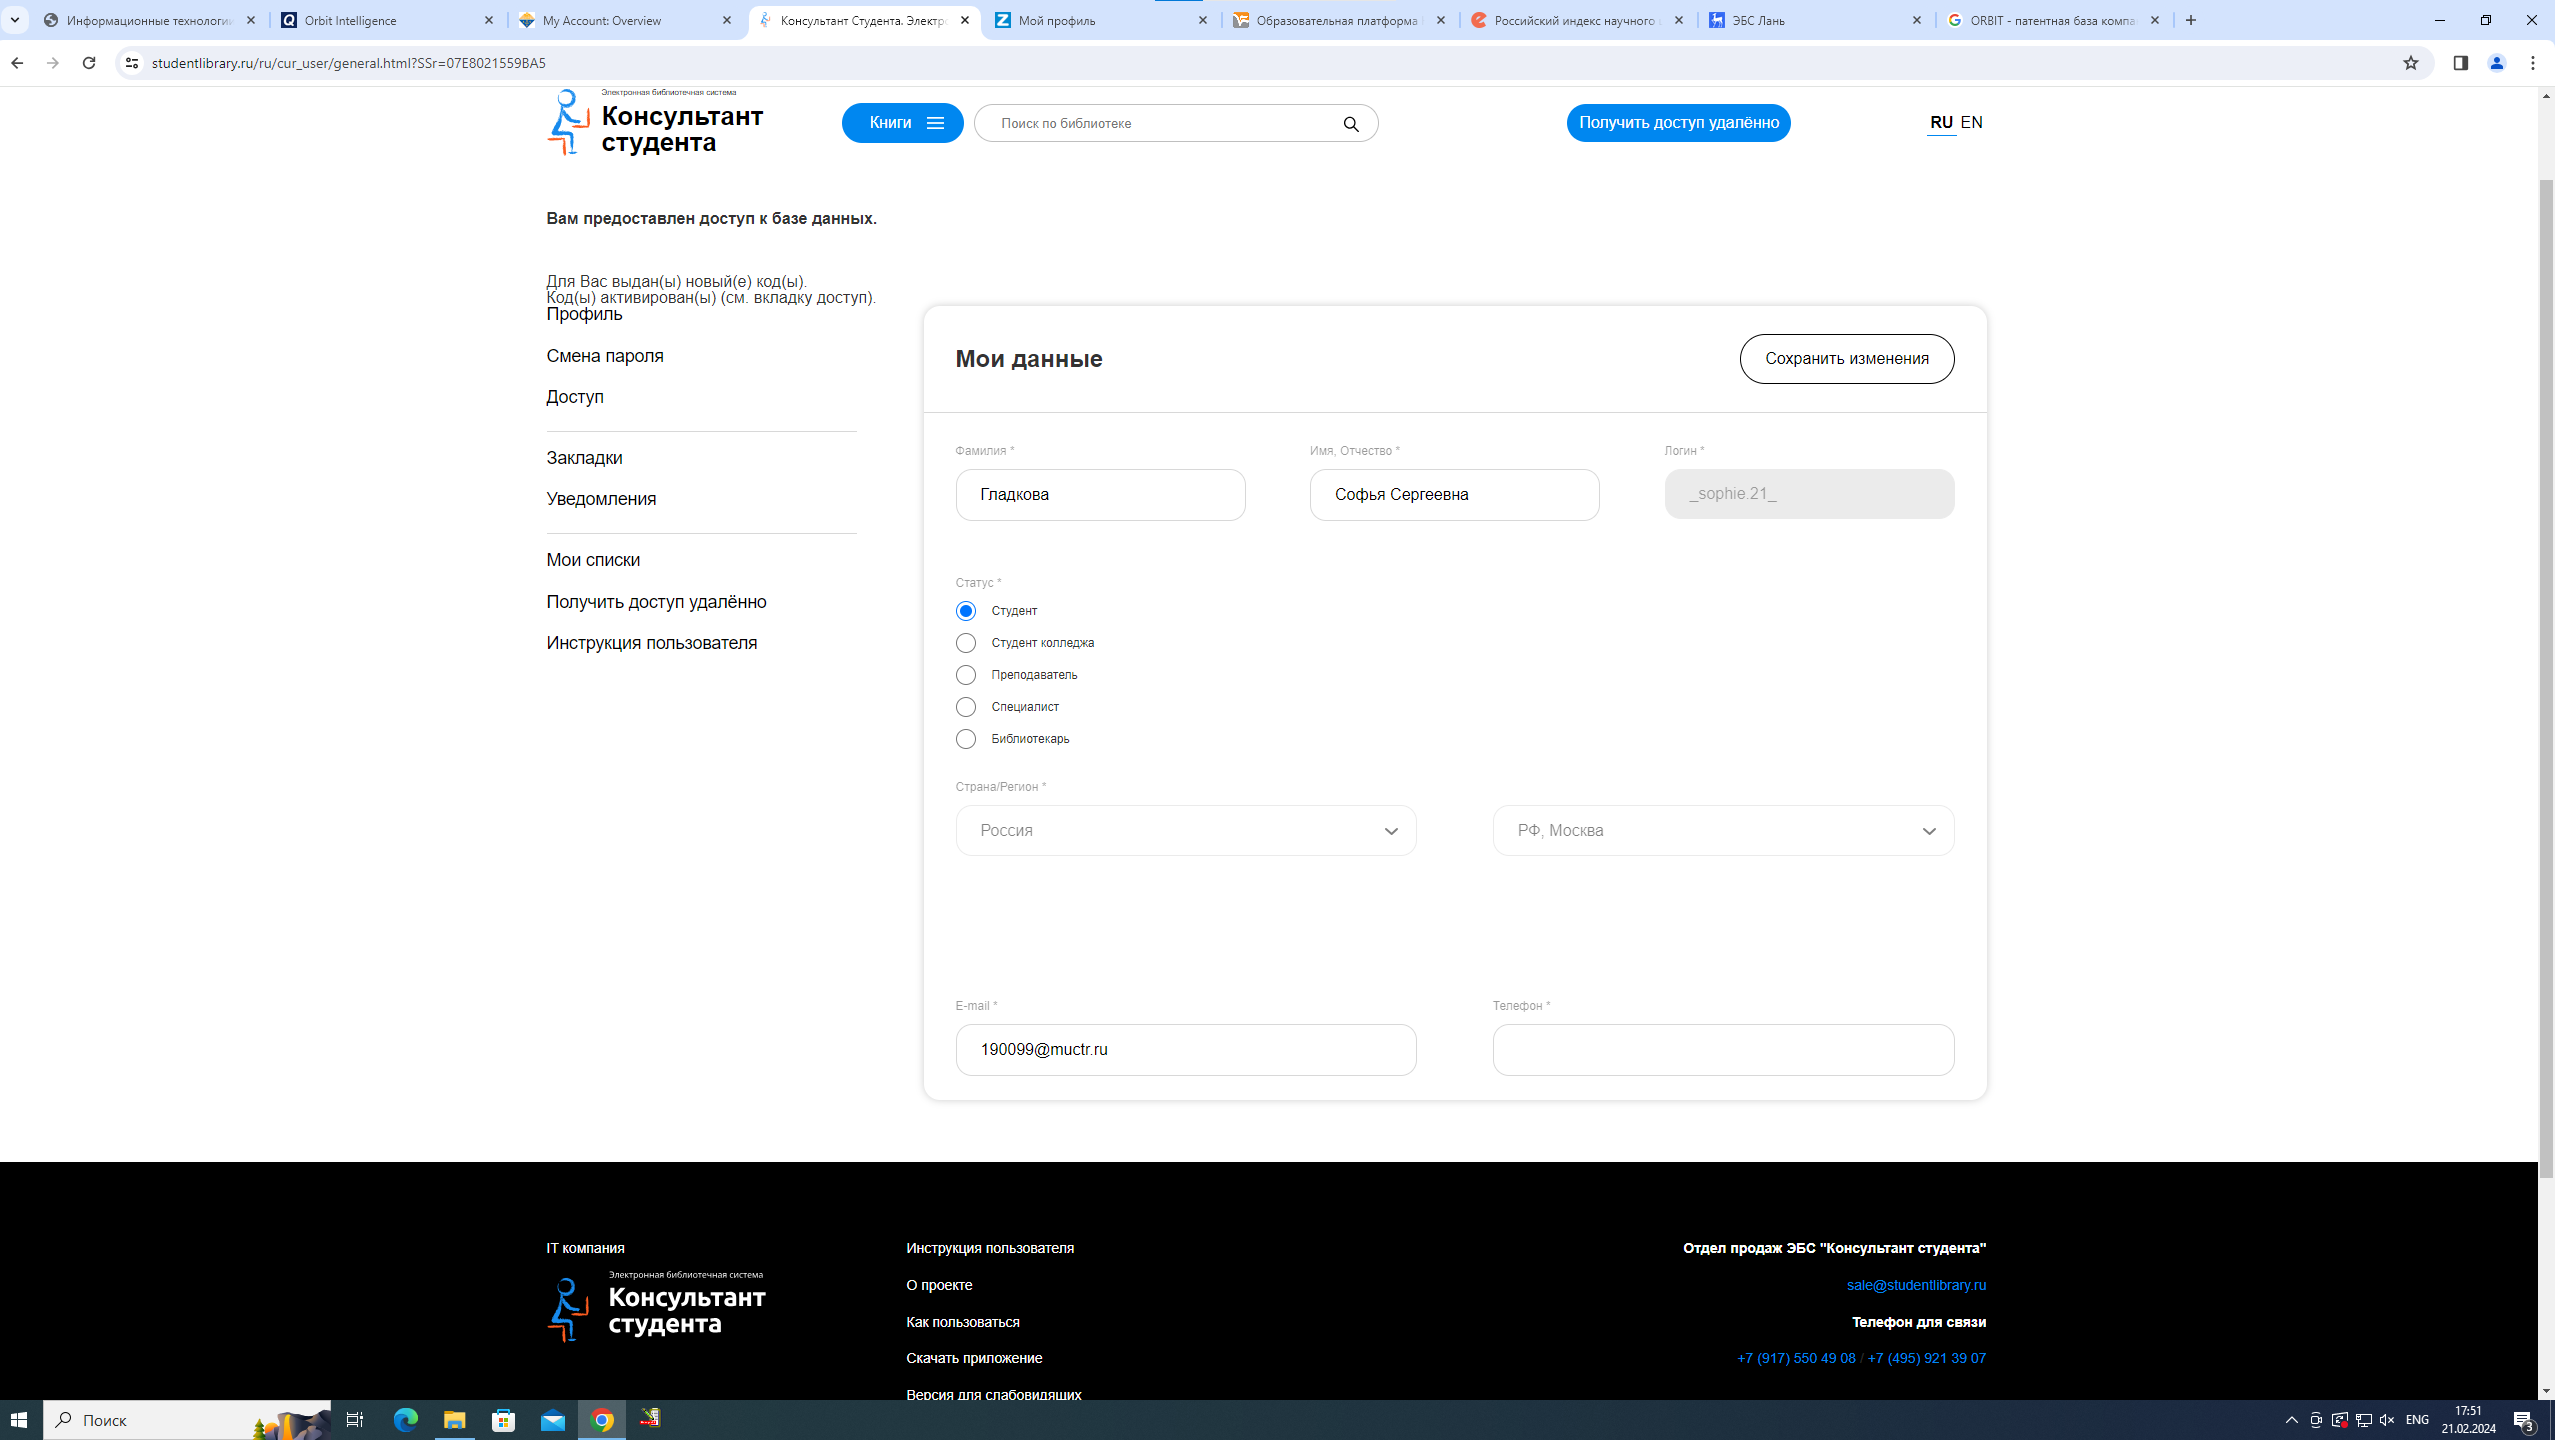Open the notification center icon
The image size is (2555, 1440).
(x=2524, y=1420)
